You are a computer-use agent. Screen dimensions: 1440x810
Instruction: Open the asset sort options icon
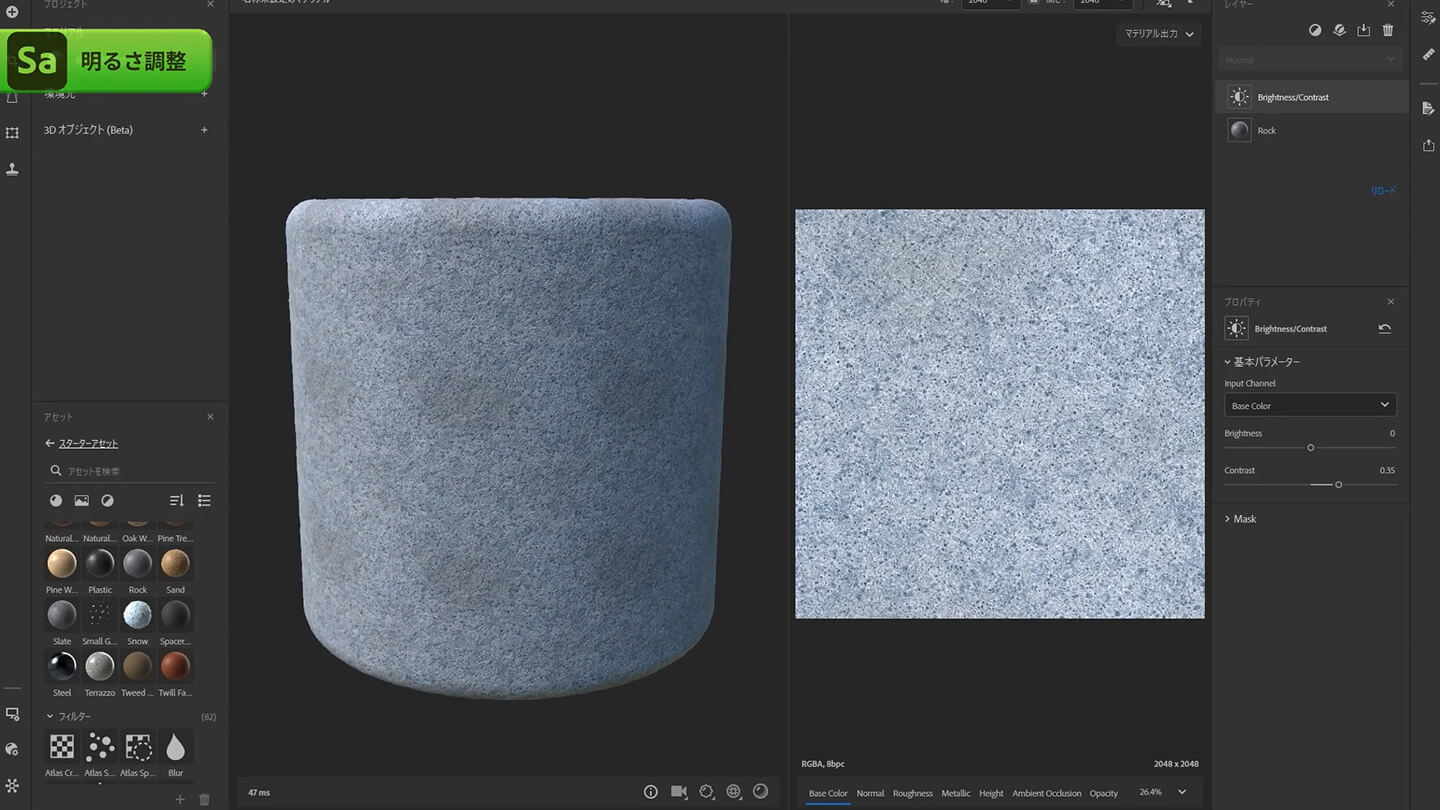point(177,500)
